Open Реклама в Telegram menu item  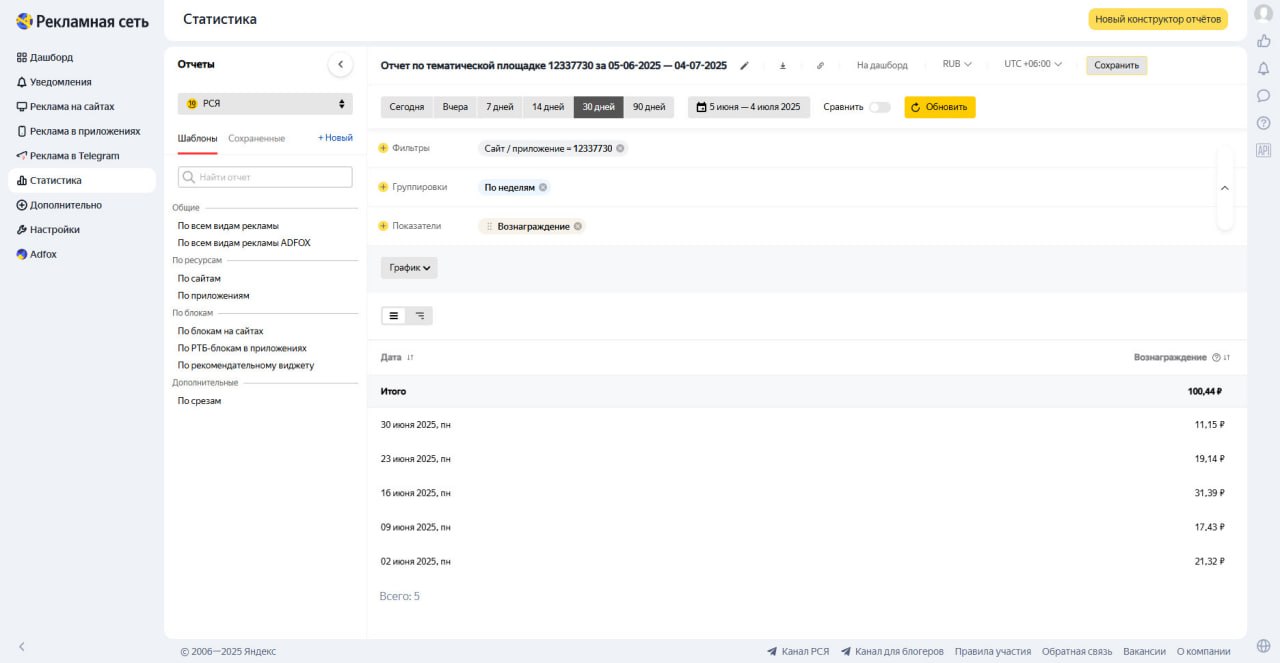tap(74, 156)
